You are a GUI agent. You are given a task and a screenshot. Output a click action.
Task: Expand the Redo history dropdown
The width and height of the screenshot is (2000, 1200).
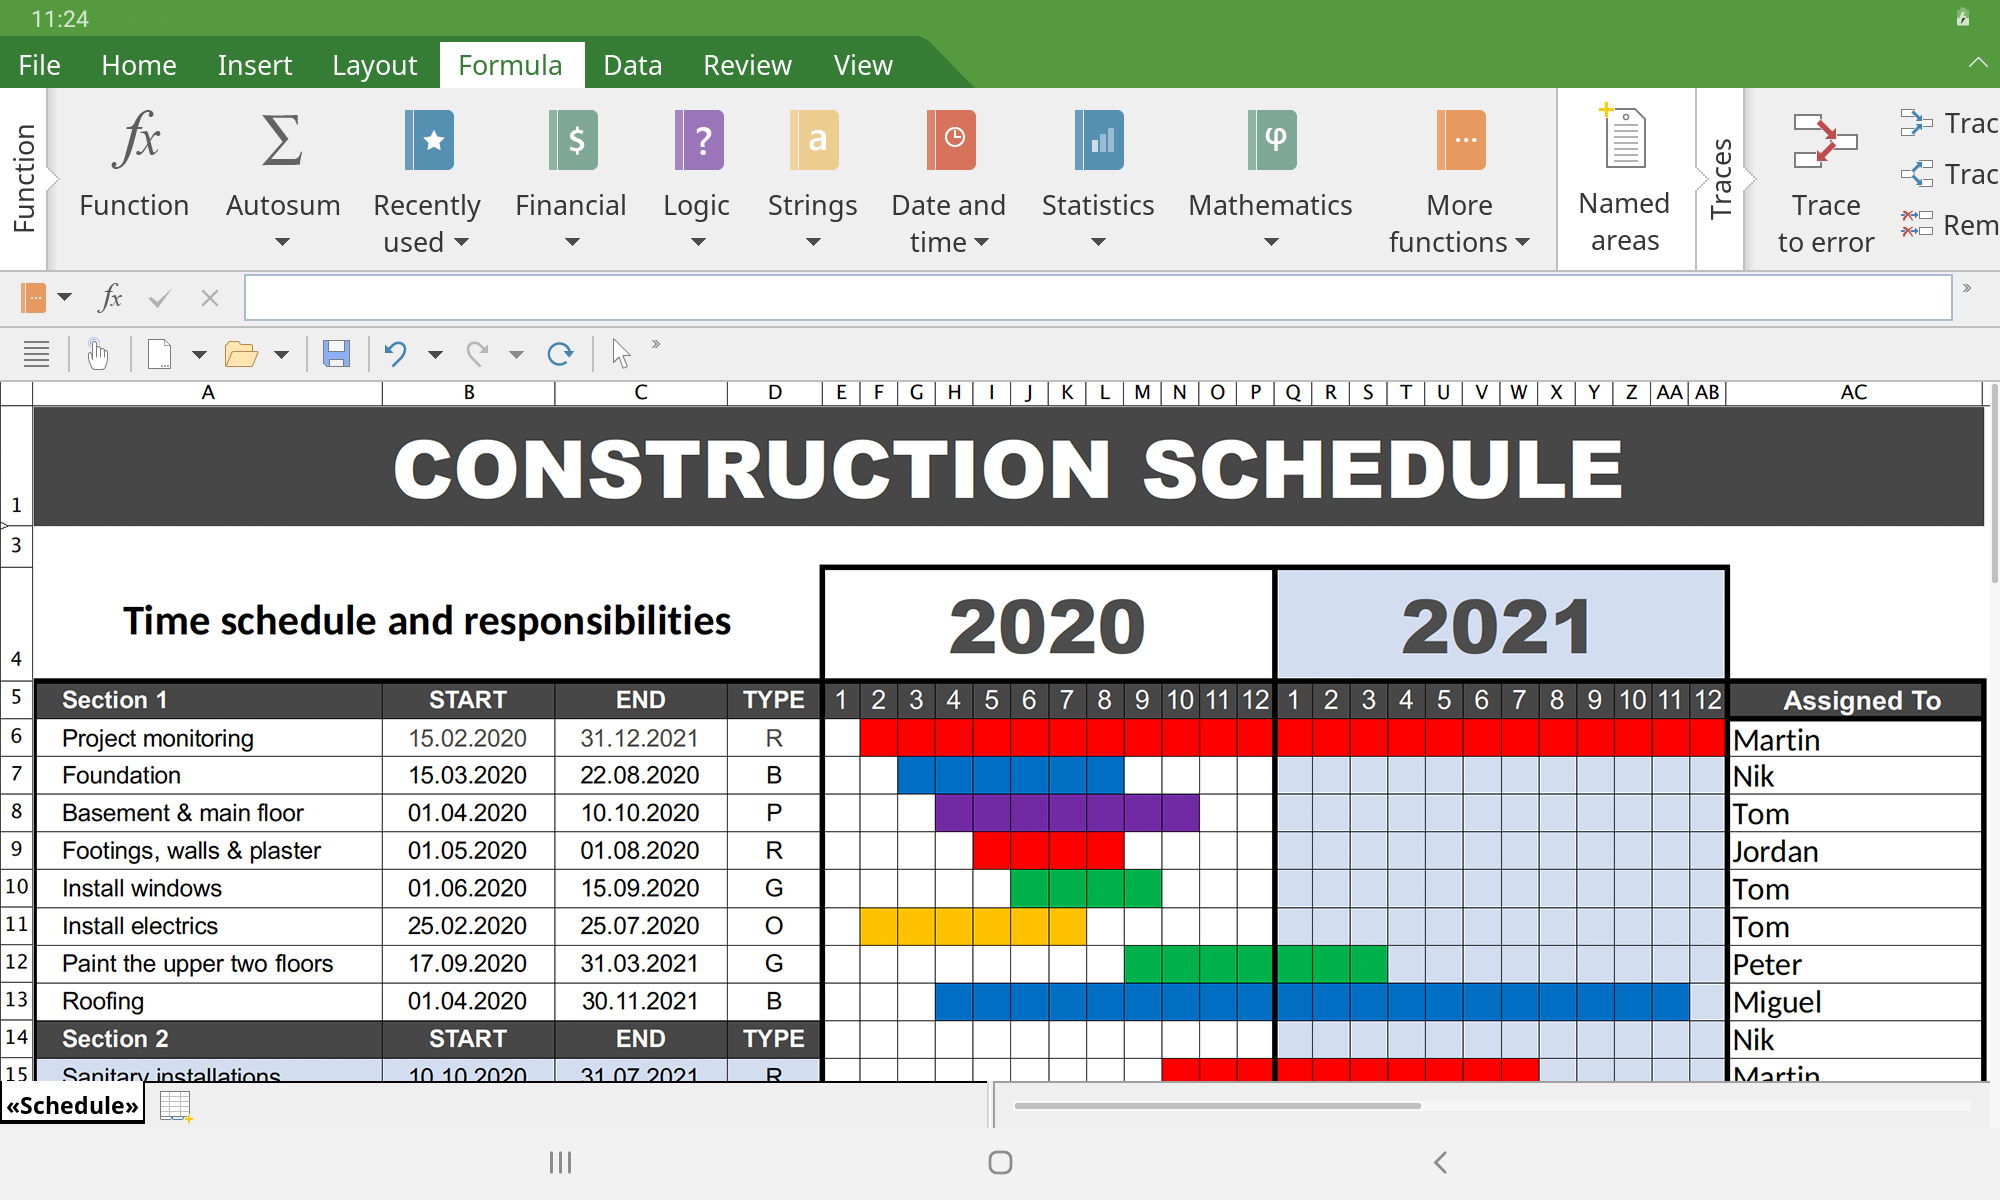click(516, 354)
